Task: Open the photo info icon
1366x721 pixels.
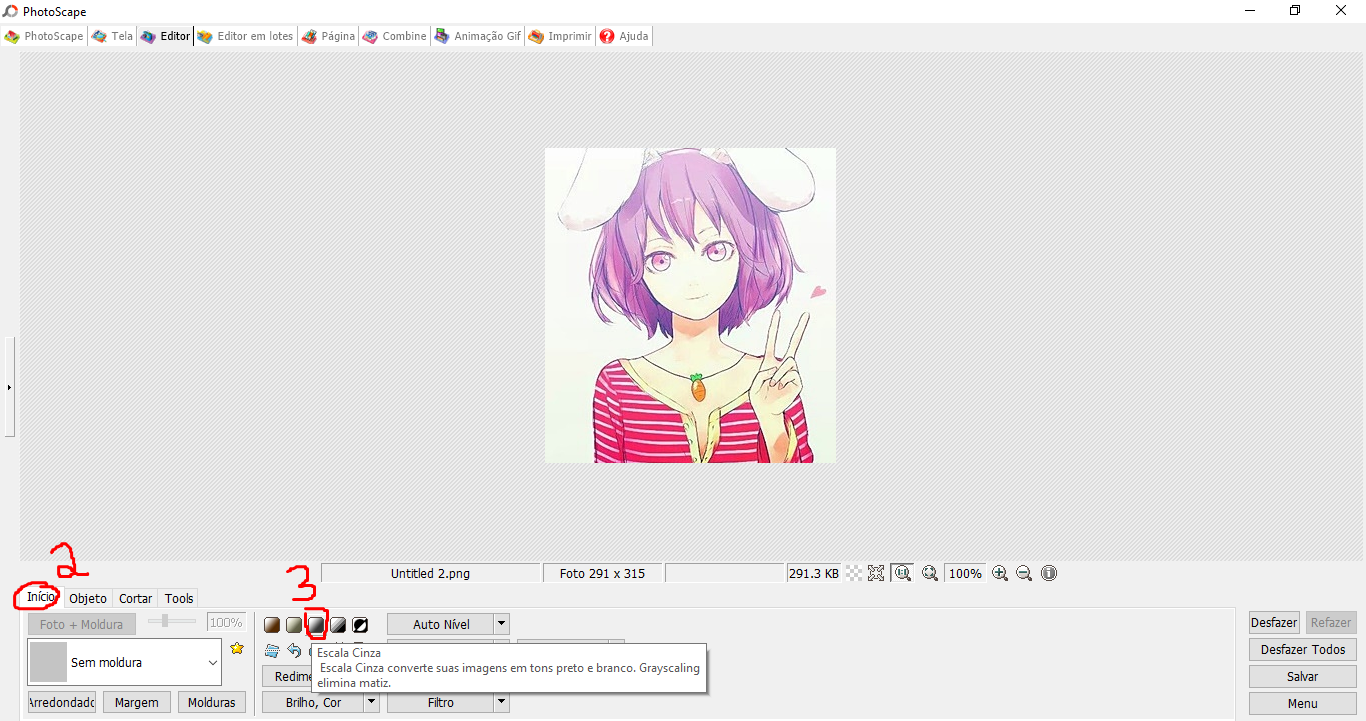Action: [x=1049, y=573]
